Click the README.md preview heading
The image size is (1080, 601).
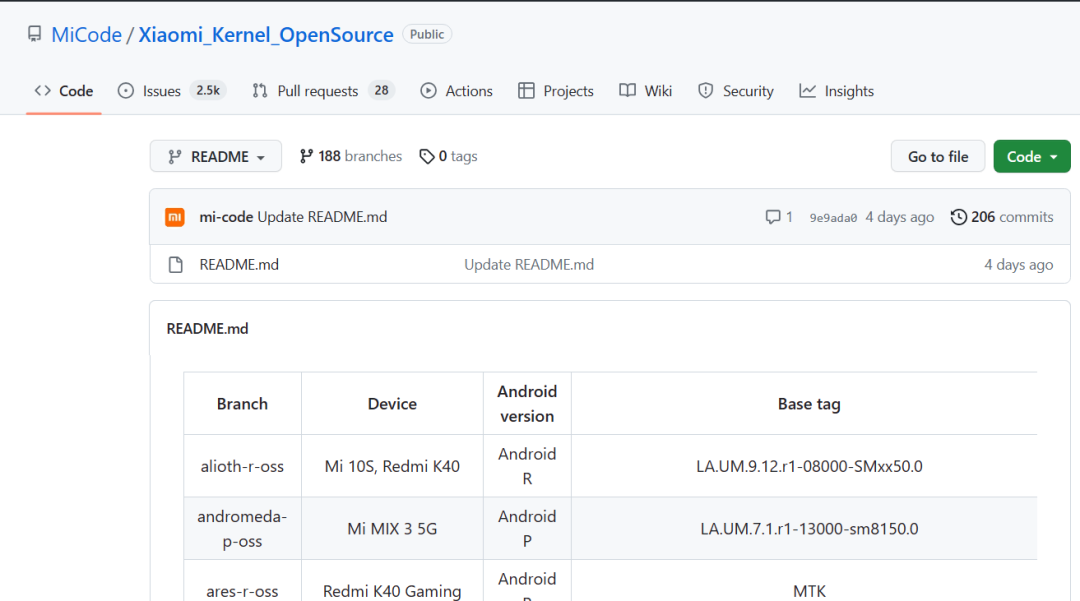pos(207,328)
